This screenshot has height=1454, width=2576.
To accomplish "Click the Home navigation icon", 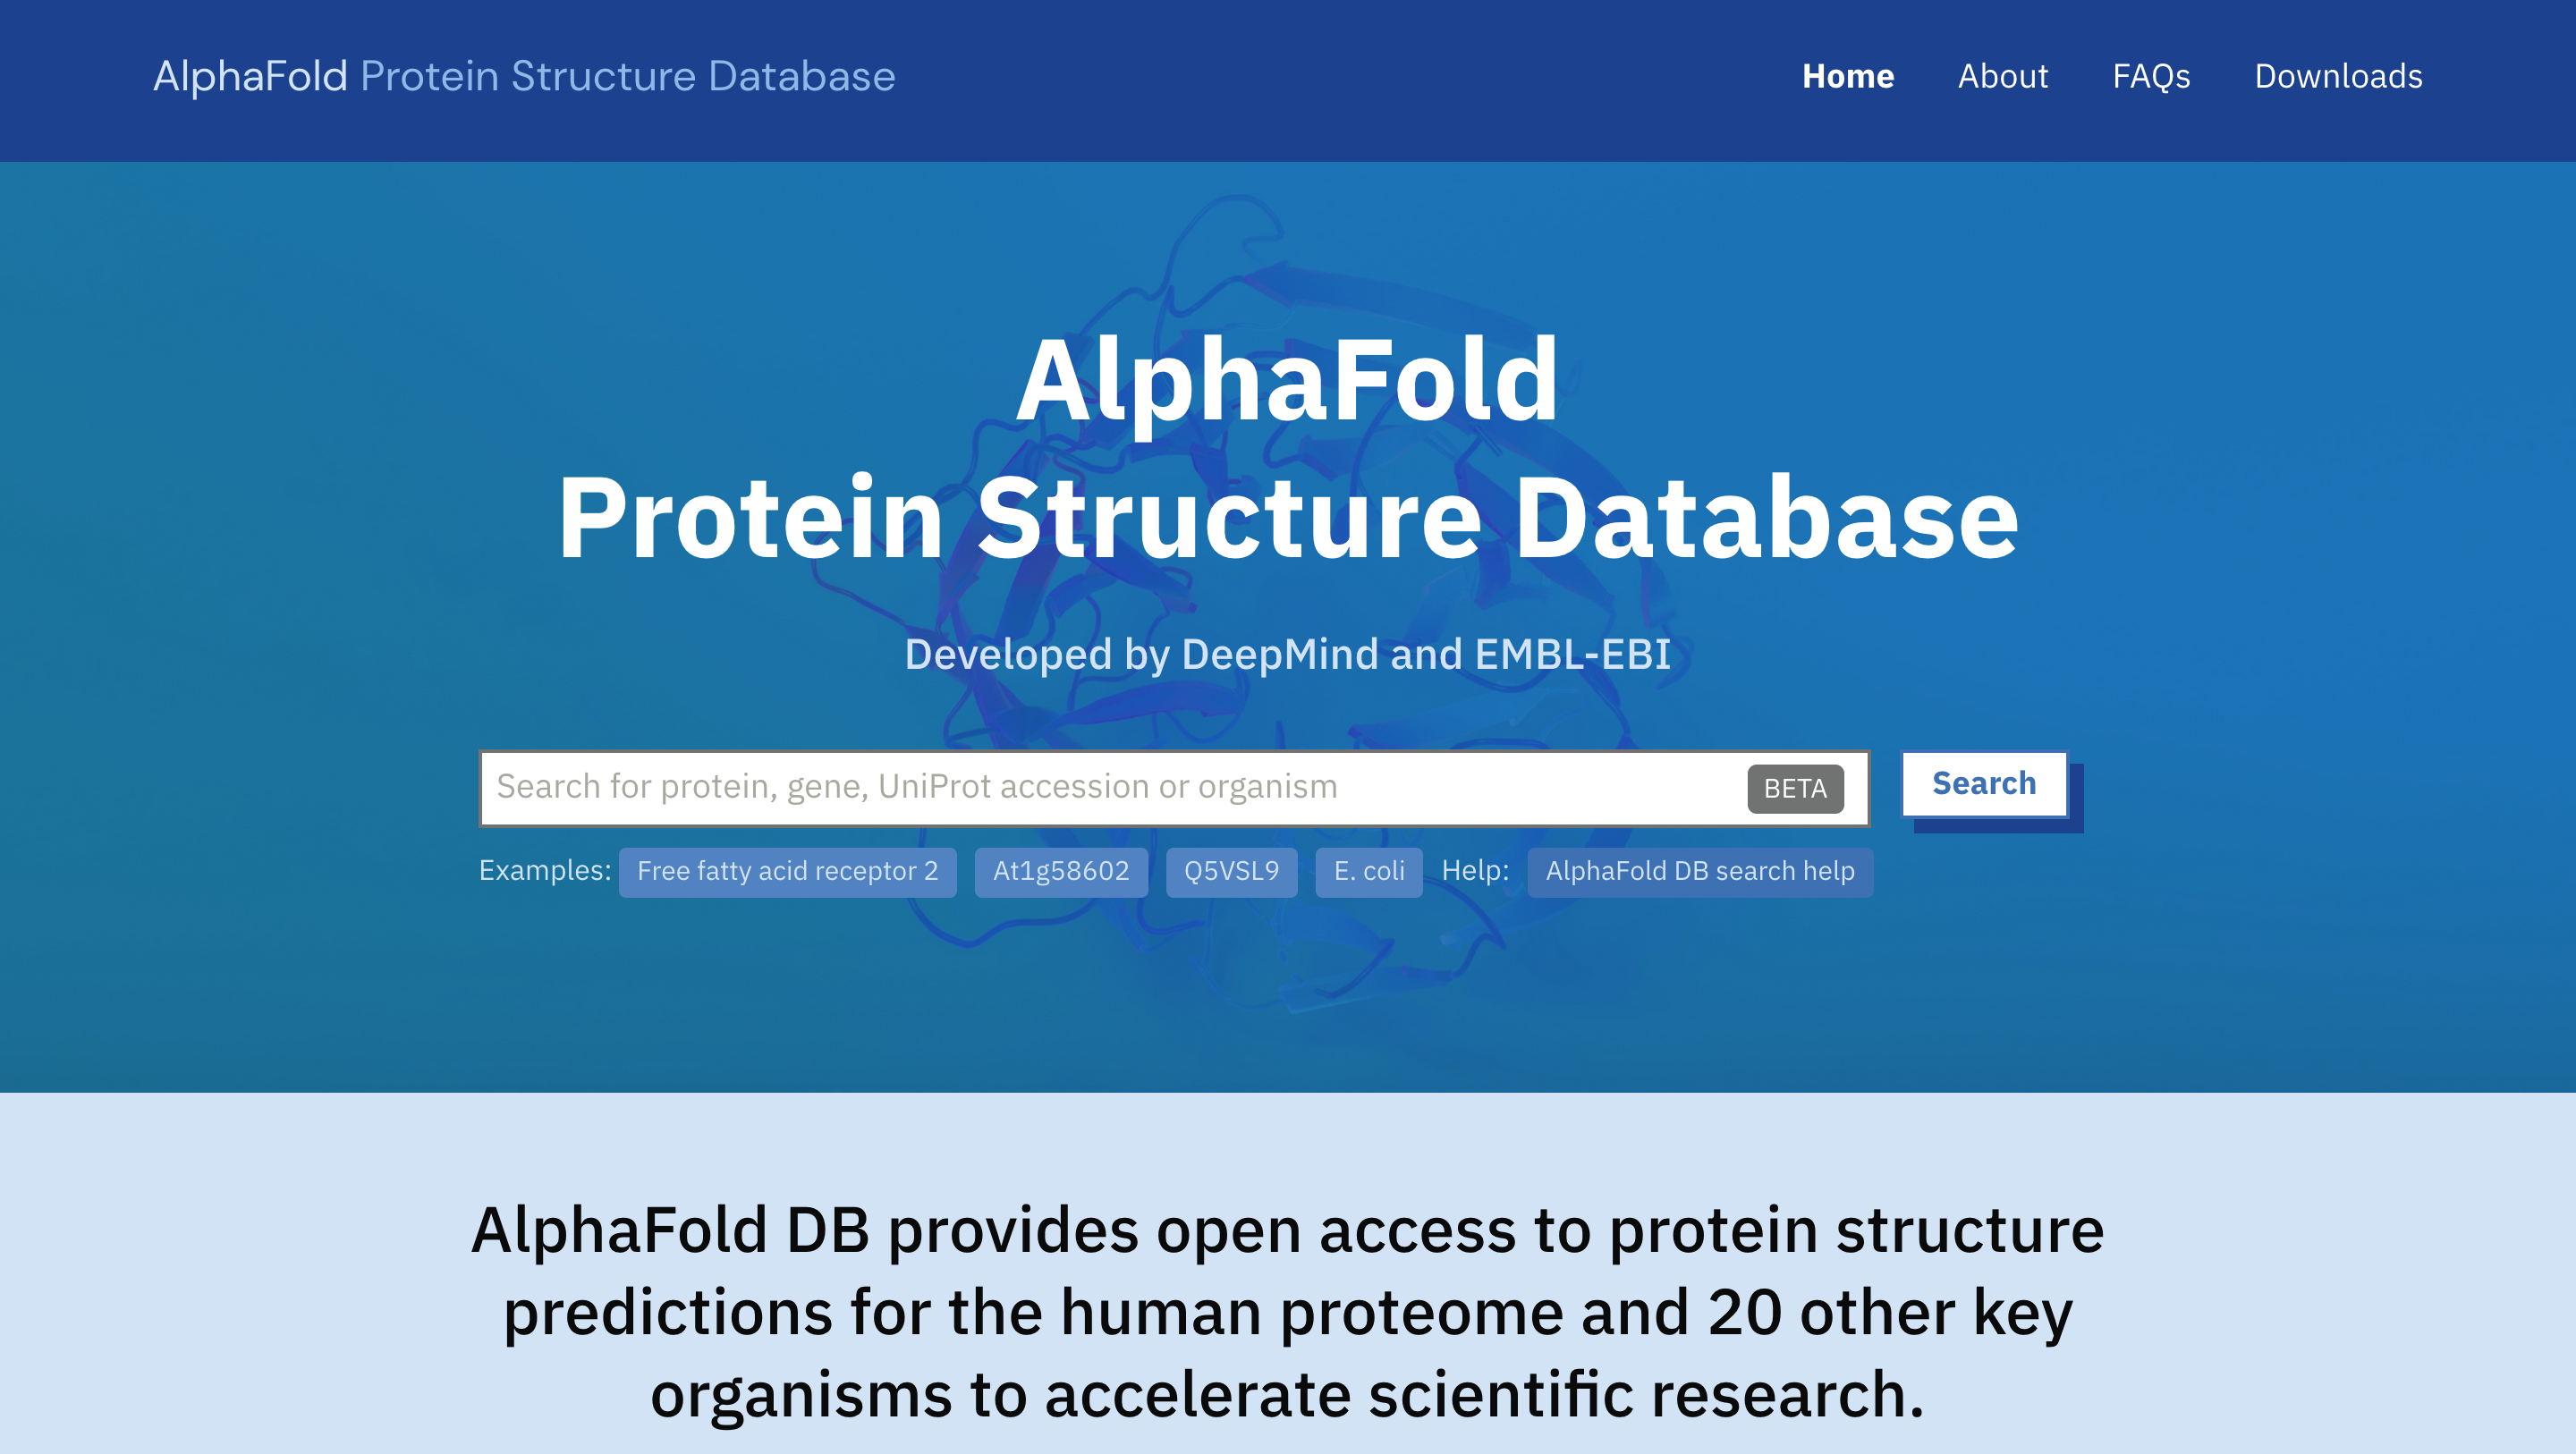I will 1849,74.
